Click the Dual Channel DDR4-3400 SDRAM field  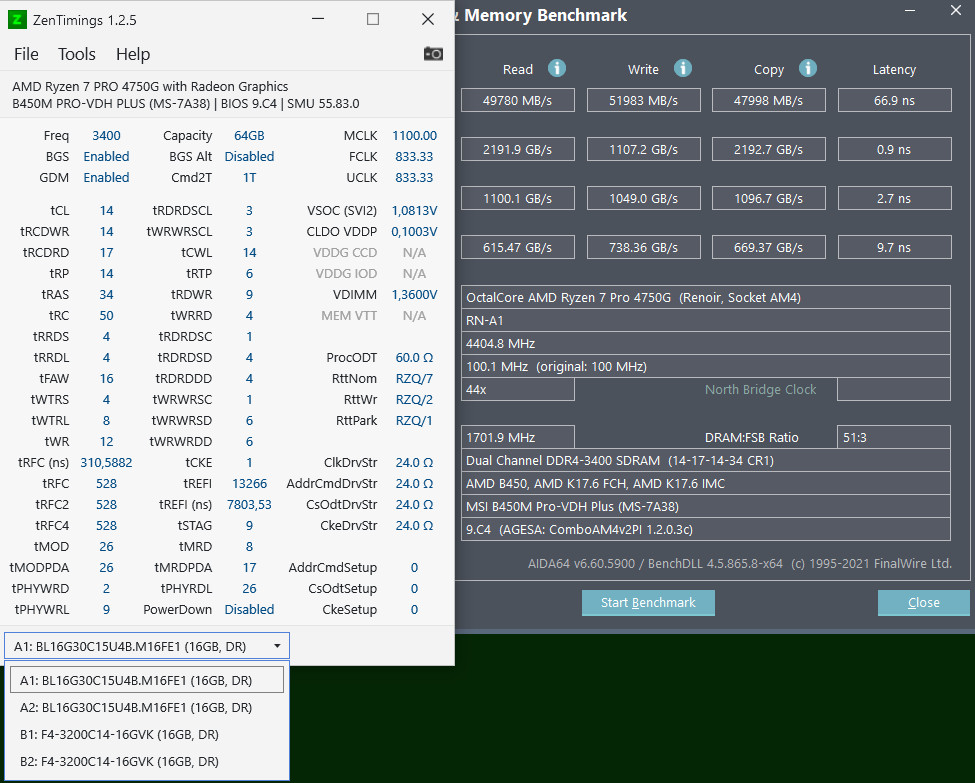(x=706, y=460)
